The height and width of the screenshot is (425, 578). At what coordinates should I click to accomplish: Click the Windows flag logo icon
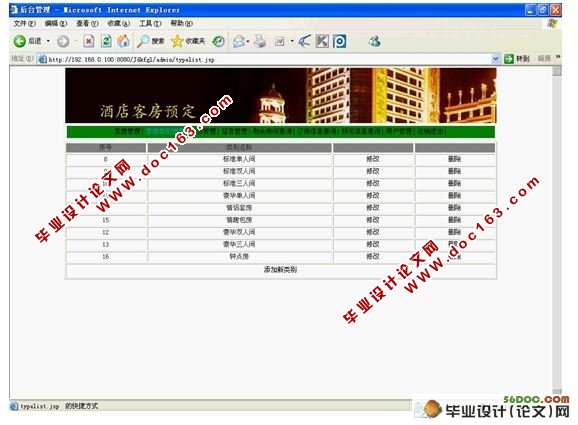tap(552, 24)
